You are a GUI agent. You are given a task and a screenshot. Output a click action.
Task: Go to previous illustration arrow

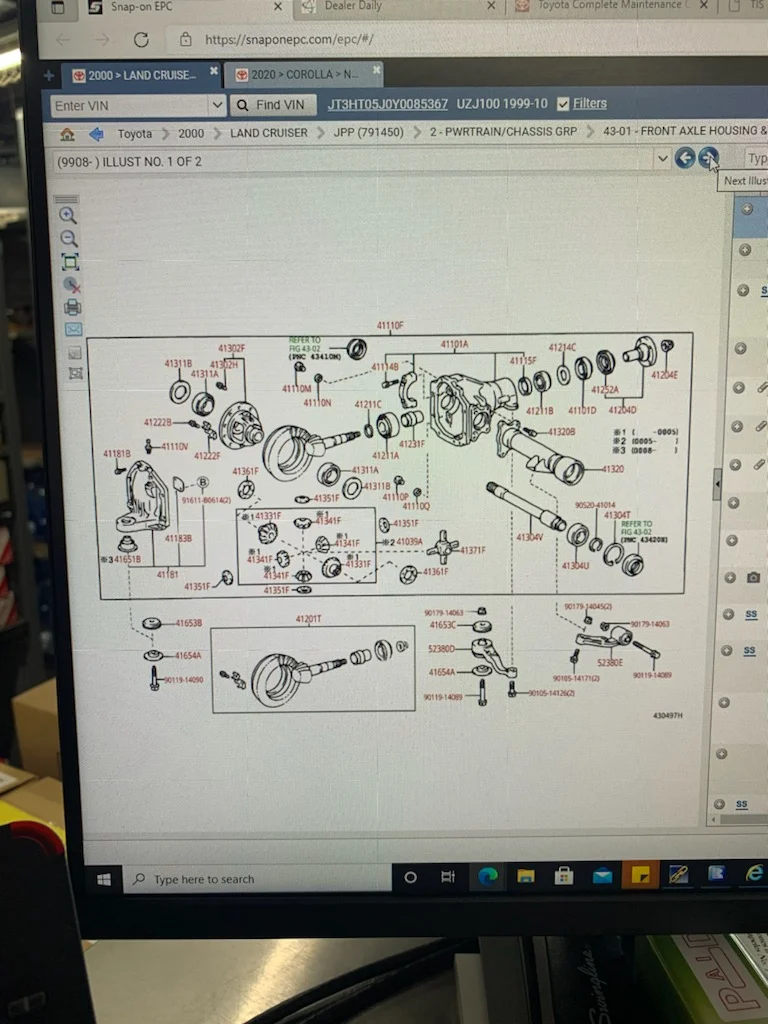coord(684,158)
